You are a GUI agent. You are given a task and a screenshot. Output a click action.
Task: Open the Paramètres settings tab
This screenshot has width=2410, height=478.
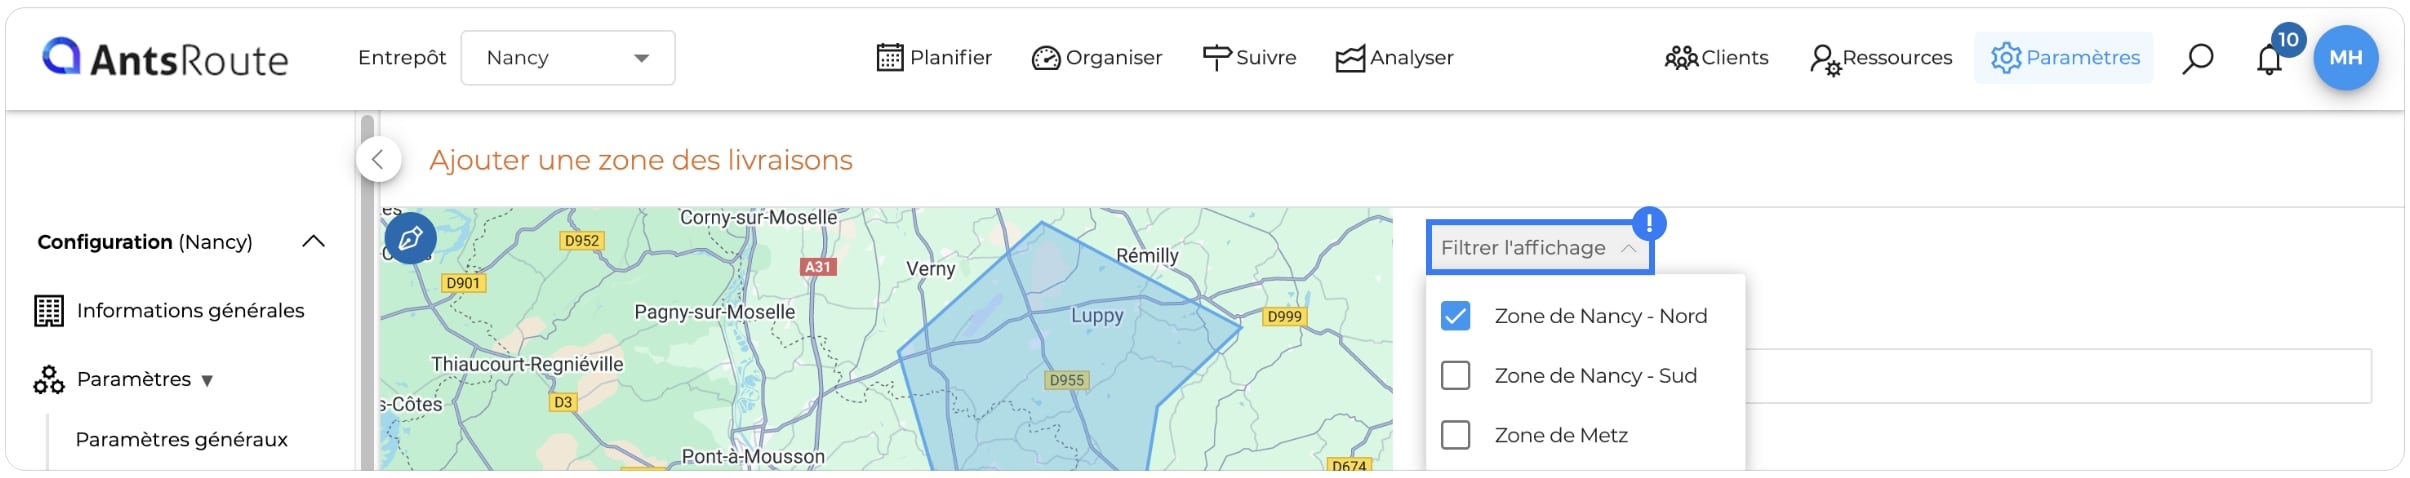tap(2064, 58)
